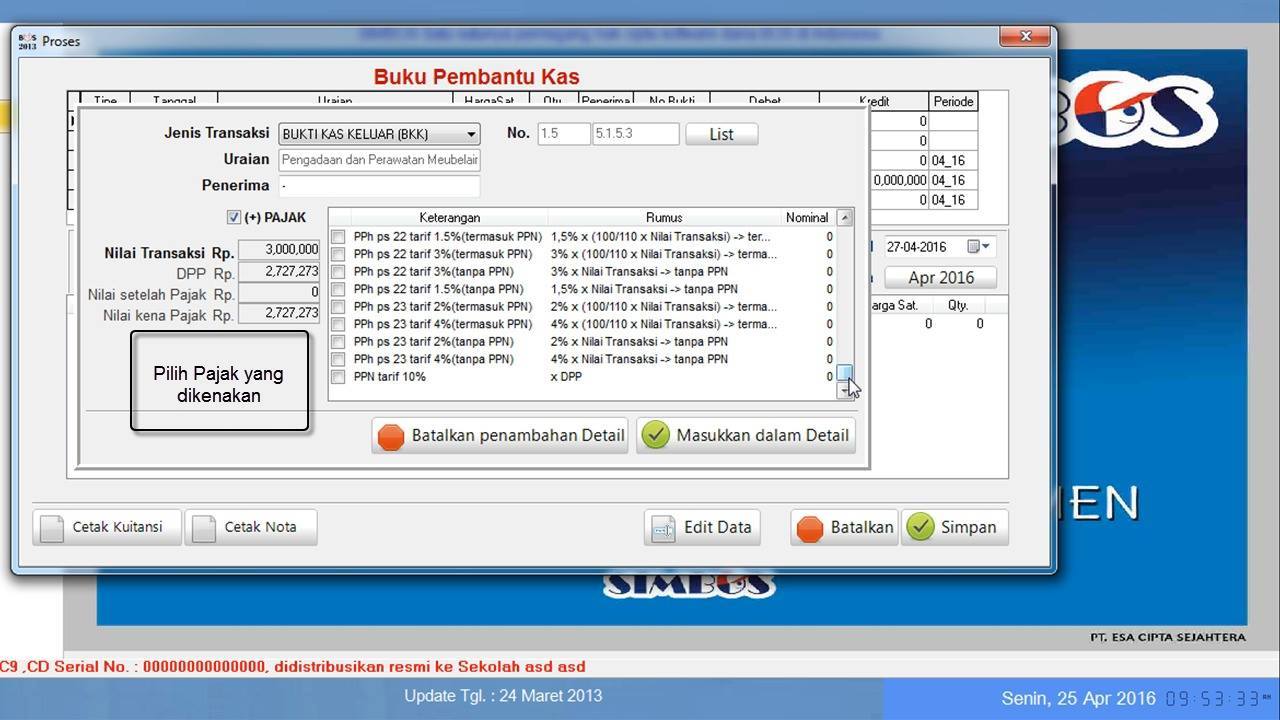Viewport: 1280px width, 720px height.
Task: Click the tax list scrollbar thumb
Action: [845, 374]
